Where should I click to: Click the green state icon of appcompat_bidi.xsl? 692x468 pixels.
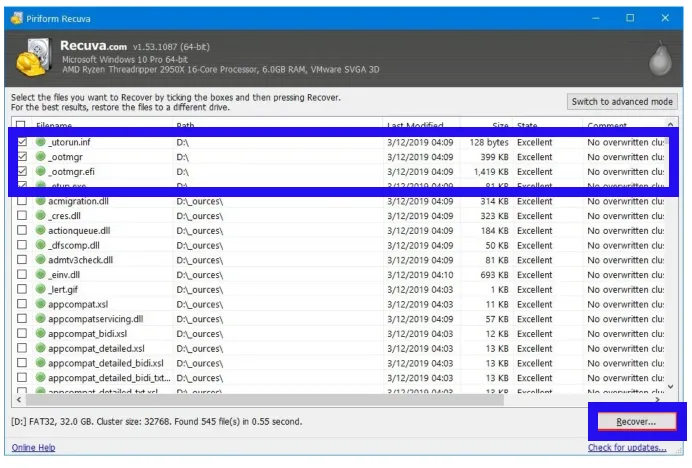(x=41, y=333)
